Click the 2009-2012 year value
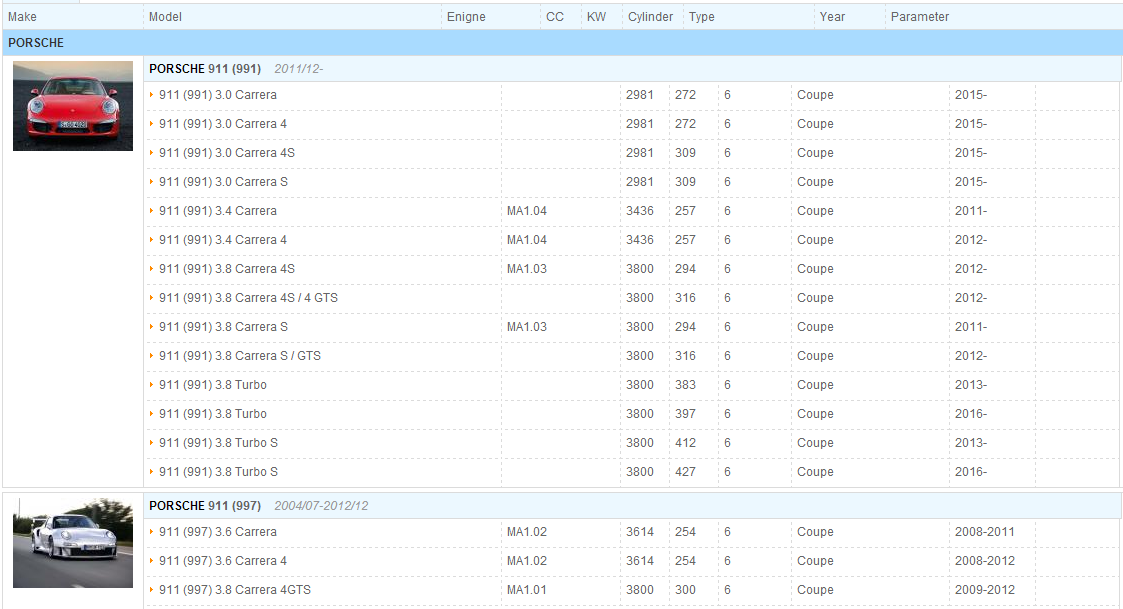Image resolution: width=1123 pixels, height=609 pixels. pyautogui.click(x=985, y=590)
